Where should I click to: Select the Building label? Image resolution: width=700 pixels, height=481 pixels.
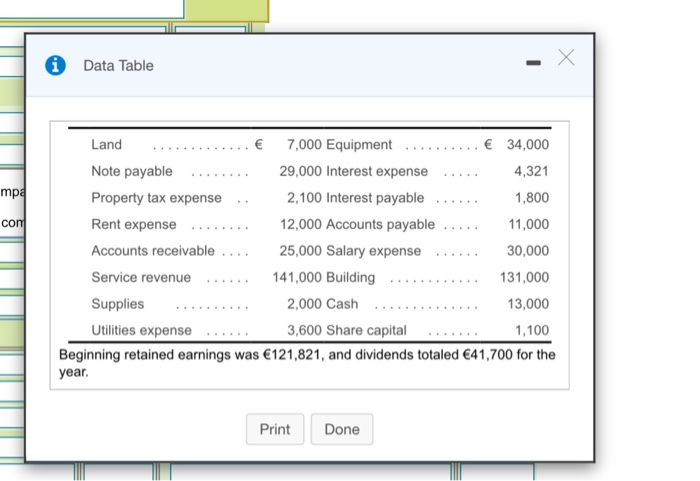350,278
